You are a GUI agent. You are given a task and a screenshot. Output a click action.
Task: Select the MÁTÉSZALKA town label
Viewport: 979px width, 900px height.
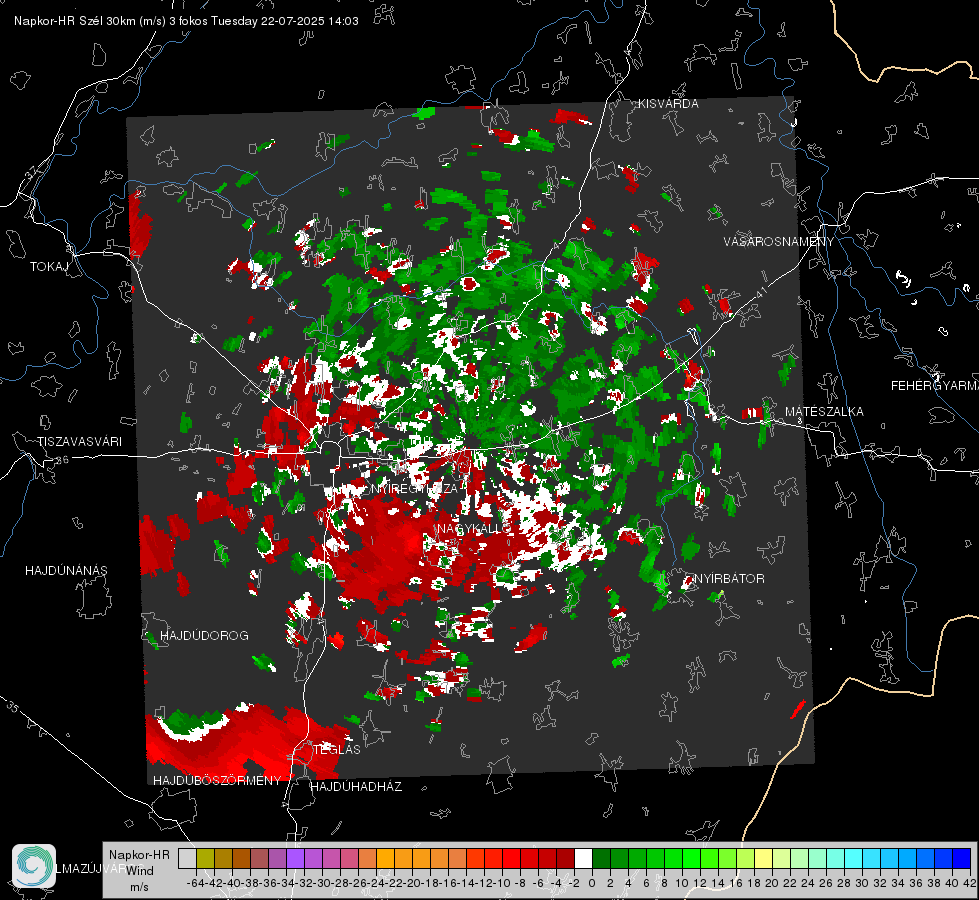coord(824,412)
